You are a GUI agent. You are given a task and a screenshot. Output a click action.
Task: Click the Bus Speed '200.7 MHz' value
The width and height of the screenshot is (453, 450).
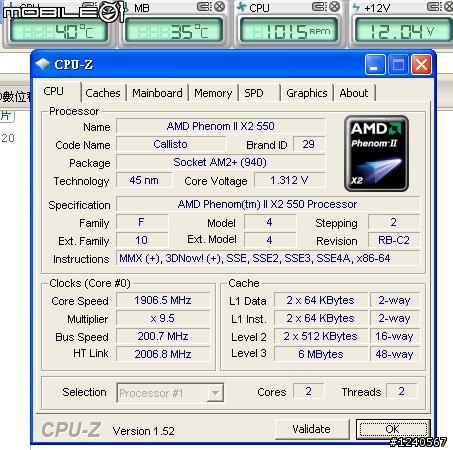point(163,336)
